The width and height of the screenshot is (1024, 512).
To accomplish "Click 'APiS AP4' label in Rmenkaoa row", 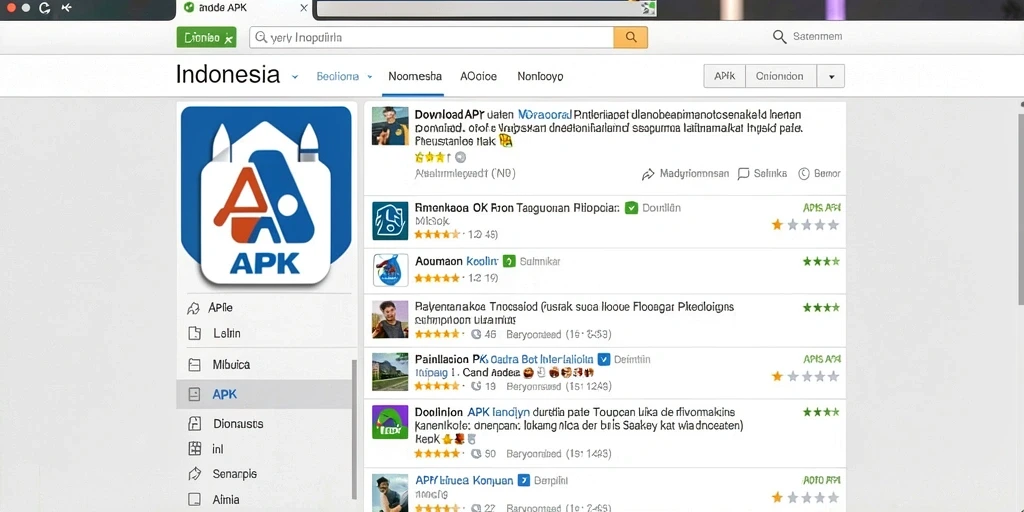I will [822, 208].
